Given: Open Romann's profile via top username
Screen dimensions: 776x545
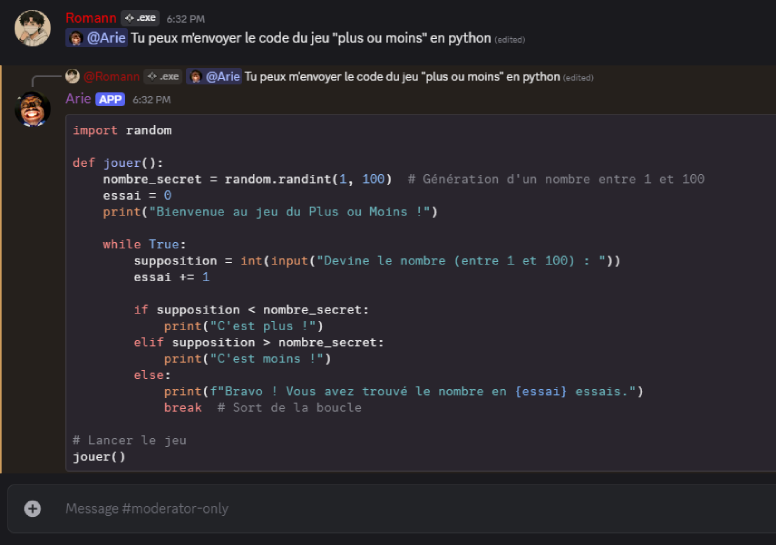Looking at the screenshot, I should pos(91,18).
